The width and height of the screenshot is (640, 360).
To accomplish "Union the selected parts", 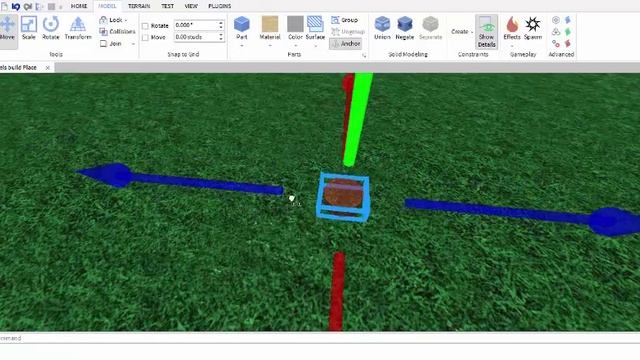I will (382, 28).
